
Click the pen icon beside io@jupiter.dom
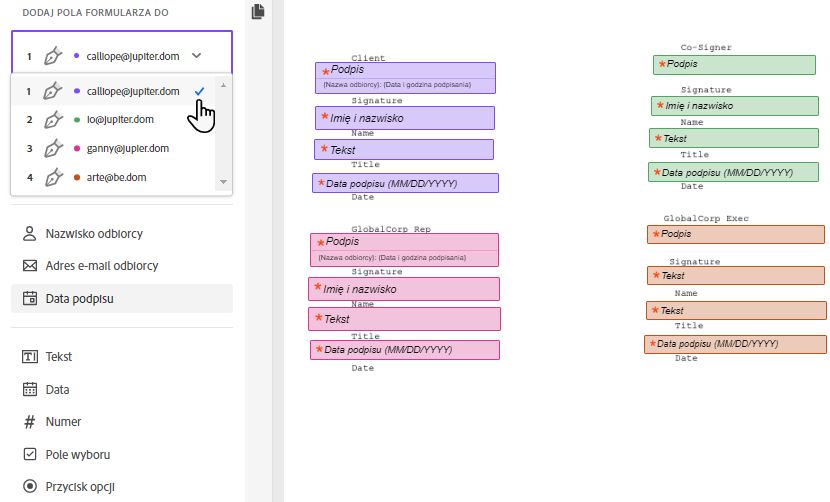[x=54, y=120]
